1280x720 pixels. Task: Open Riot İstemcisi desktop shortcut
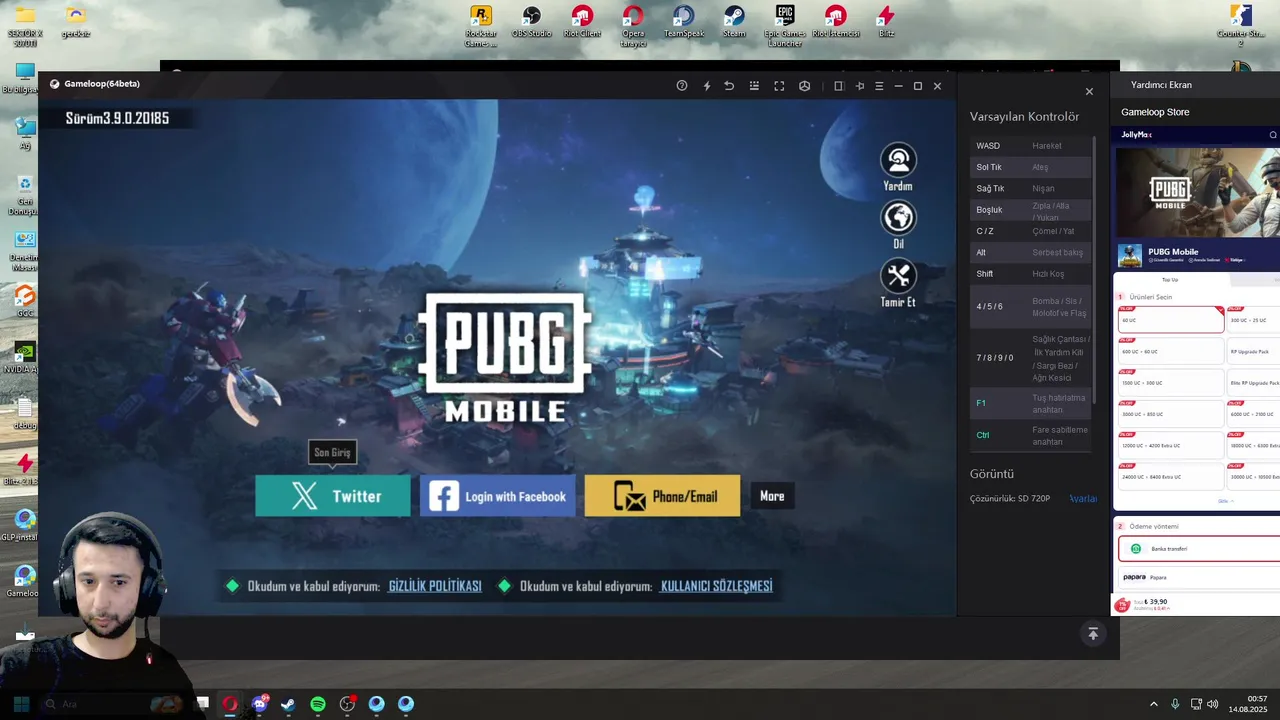point(836,22)
